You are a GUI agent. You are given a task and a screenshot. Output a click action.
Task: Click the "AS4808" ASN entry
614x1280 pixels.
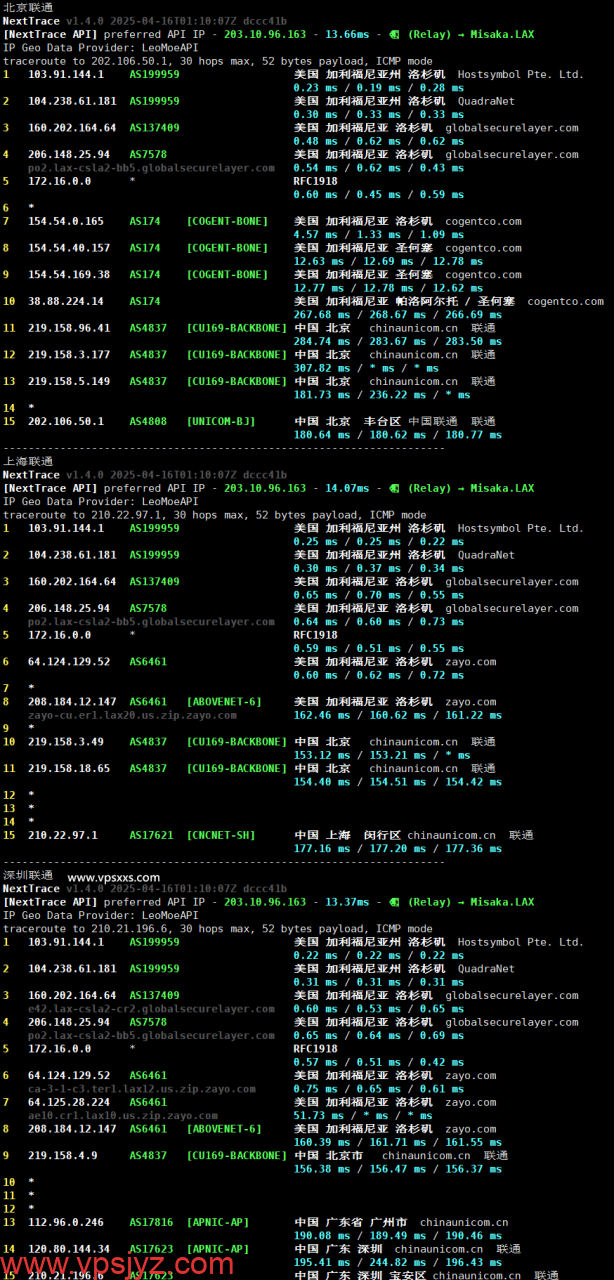pos(148,421)
